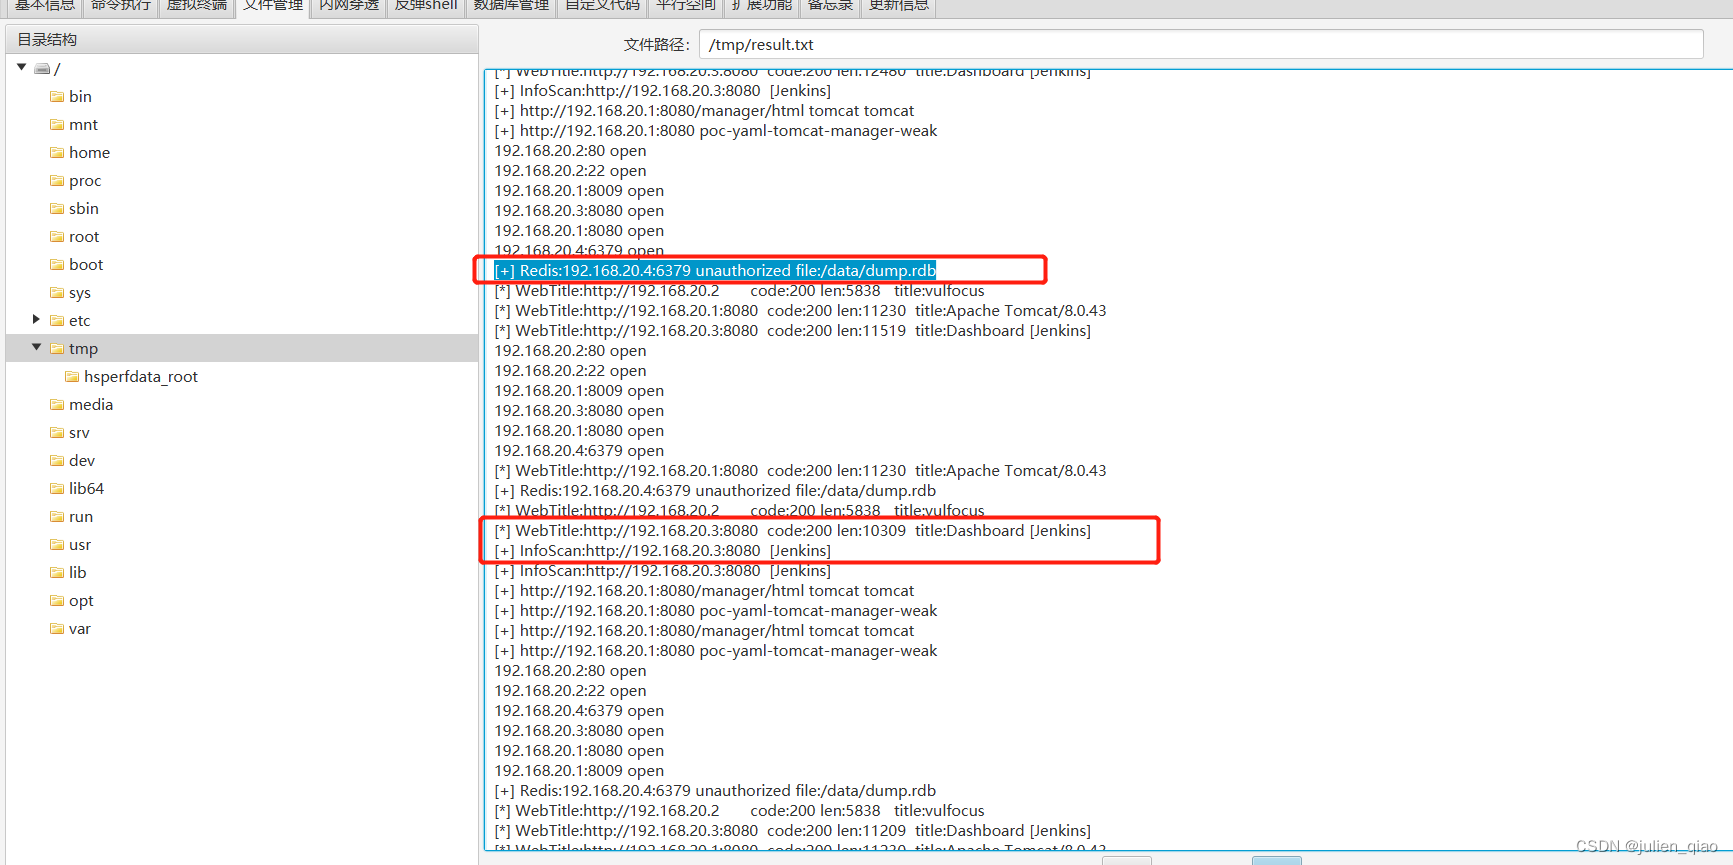
Task: Click the home folder icon
Action: (57, 153)
